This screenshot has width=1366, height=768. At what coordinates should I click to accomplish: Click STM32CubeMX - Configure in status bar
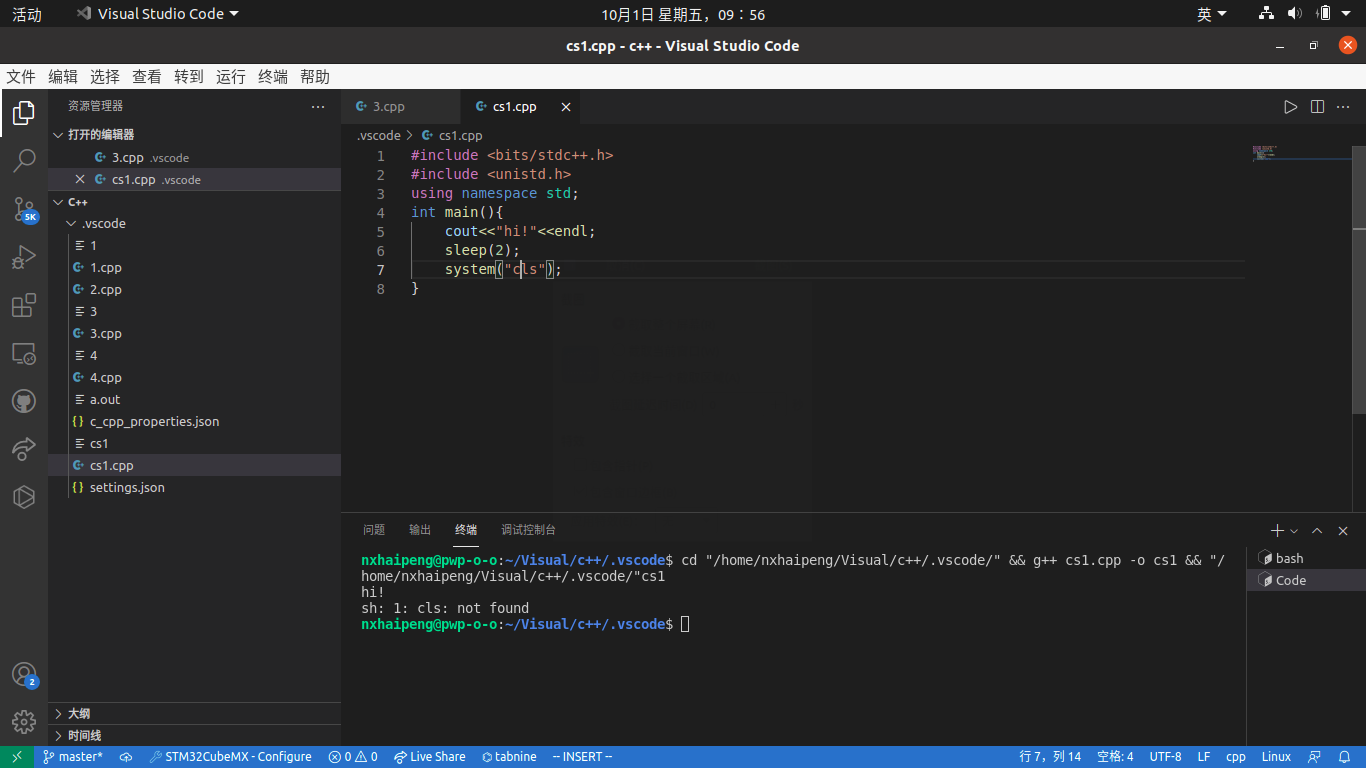230,757
